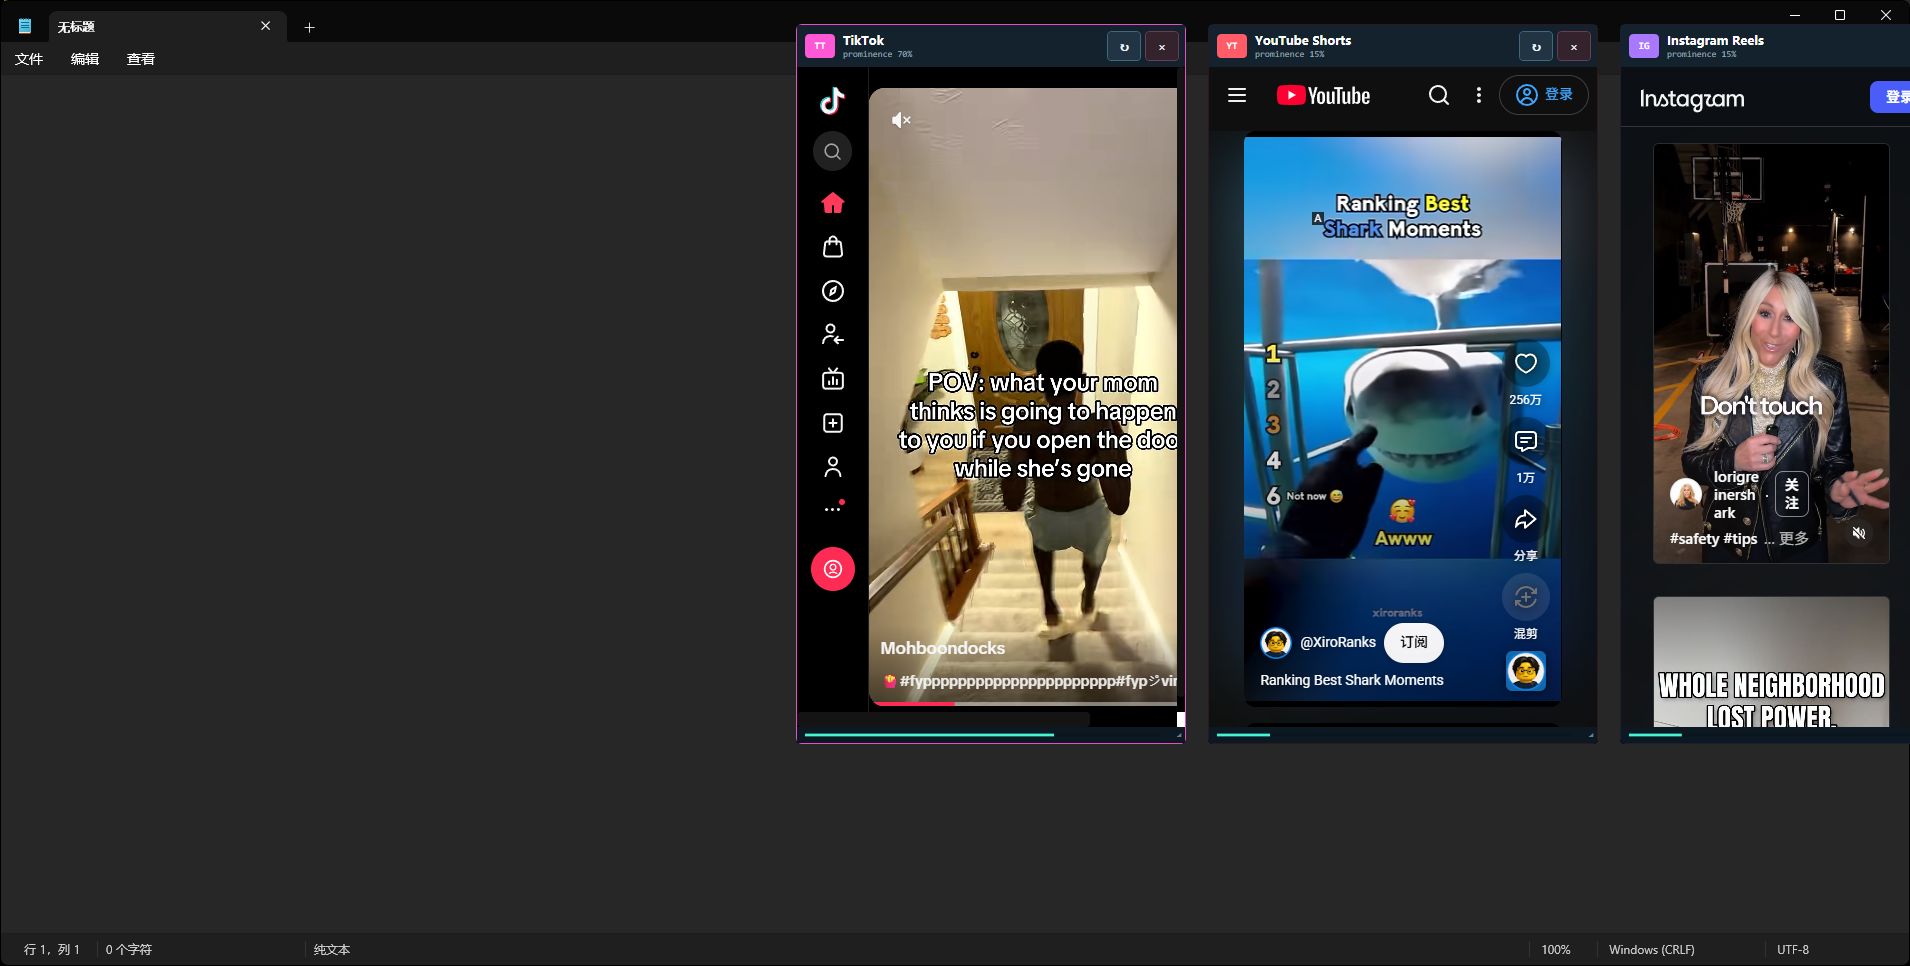
Task: Open TikTok profile person icon
Action: pyautogui.click(x=832, y=467)
